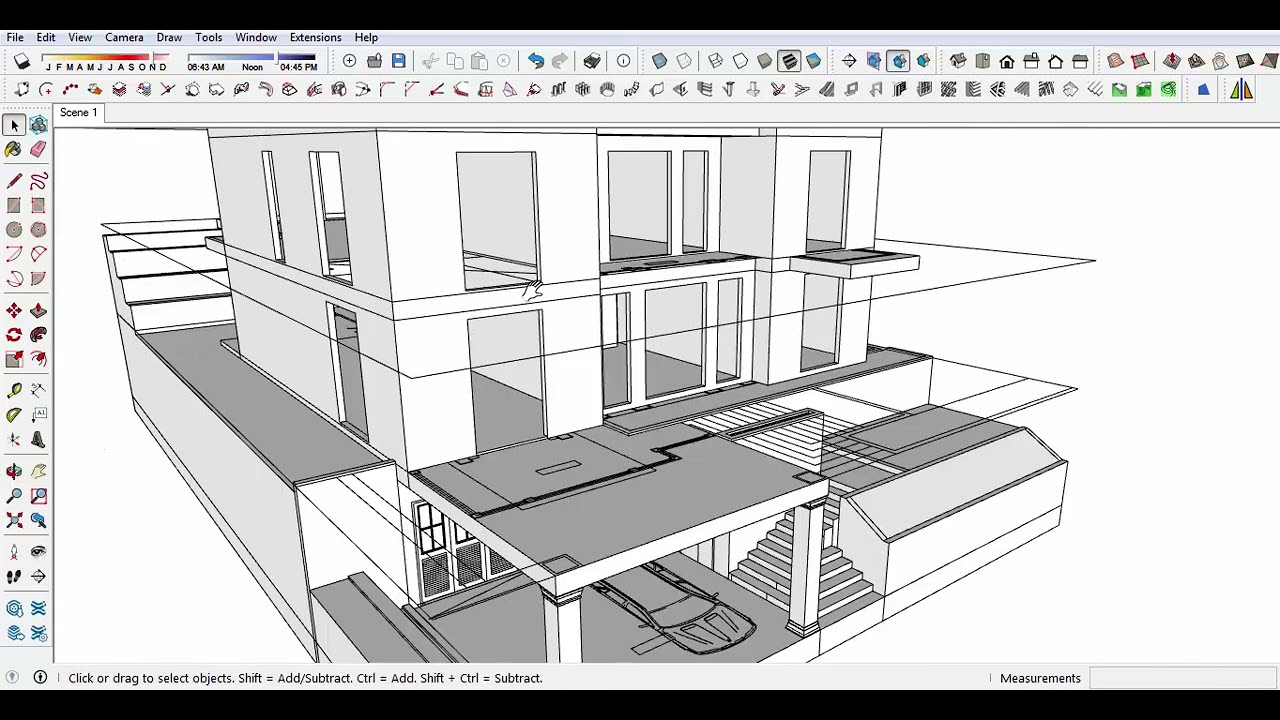Click the Zoom Extents tool

point(14,520)
